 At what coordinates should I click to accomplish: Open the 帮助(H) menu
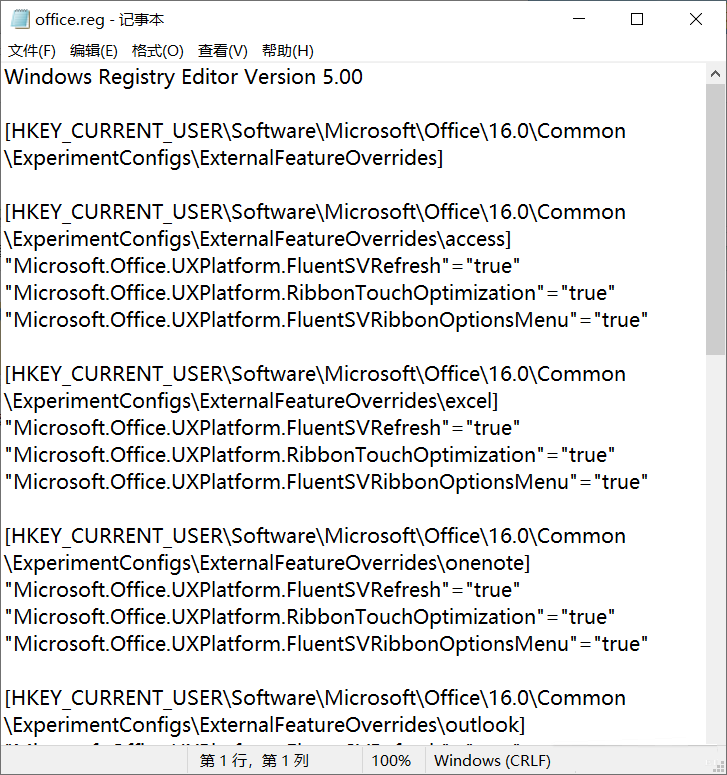tap(288, 50)
